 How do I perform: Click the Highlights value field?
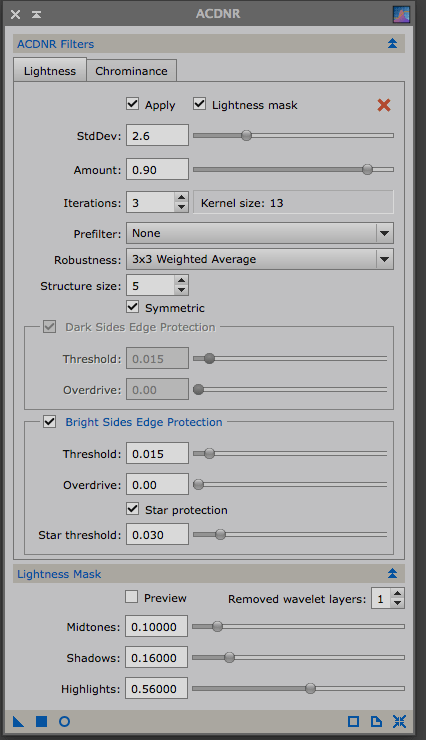pos(156,689)
